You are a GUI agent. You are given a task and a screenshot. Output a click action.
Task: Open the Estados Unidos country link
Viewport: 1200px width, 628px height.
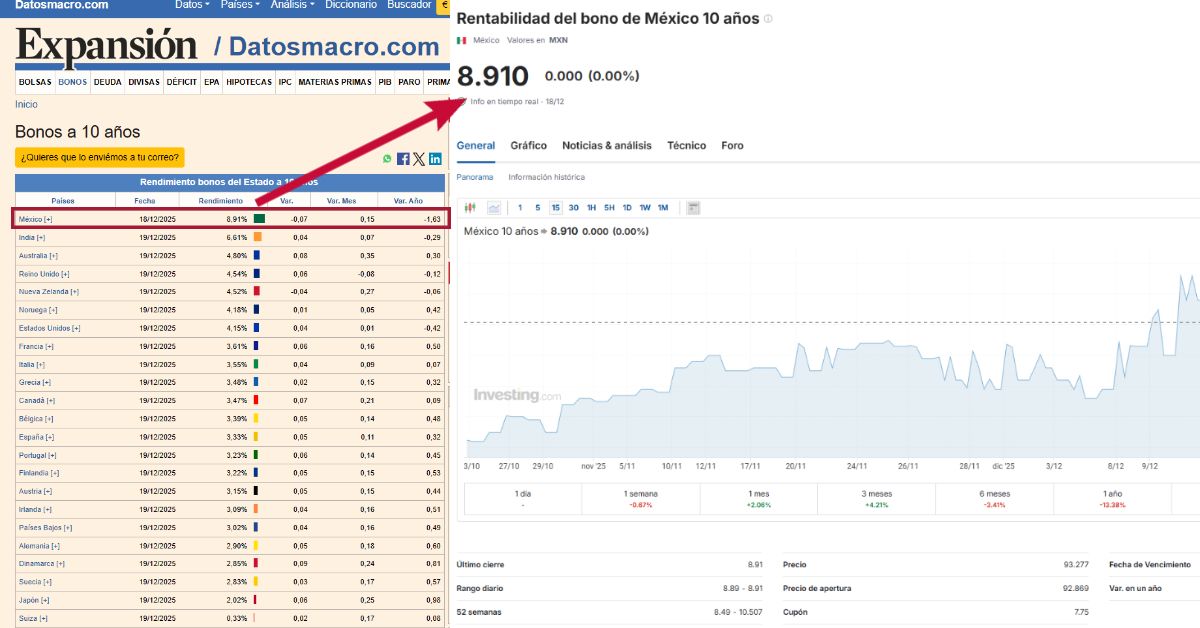coord(49,328)
